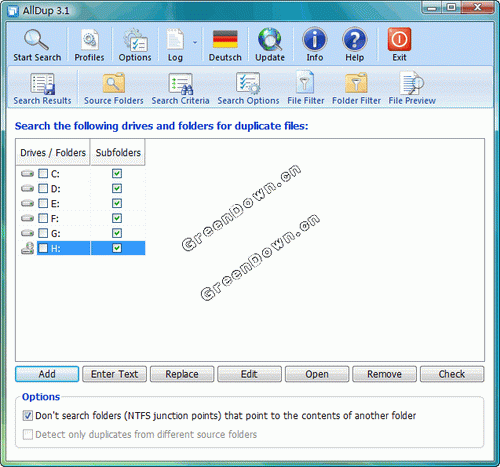Check the D: drive checkbox
This screenshot has width=500, height=467.
coord(43,189)
